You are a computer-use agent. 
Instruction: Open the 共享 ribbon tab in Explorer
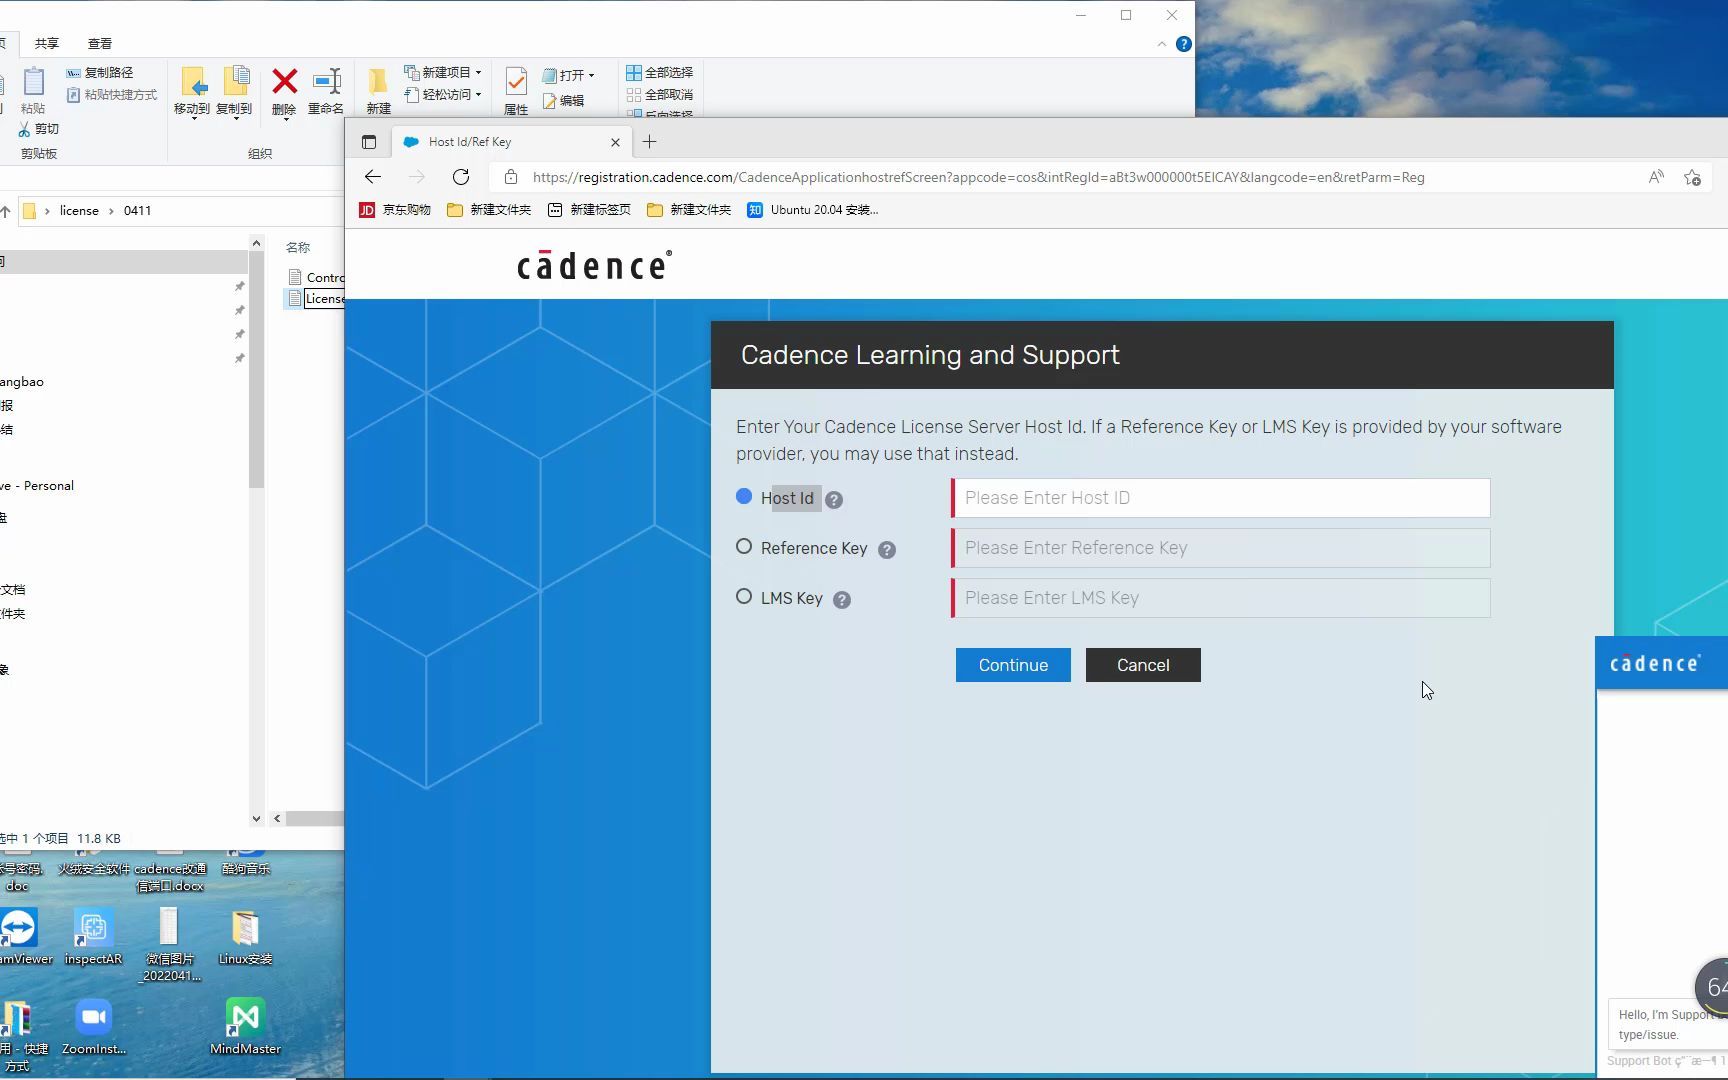coord(46,43)
